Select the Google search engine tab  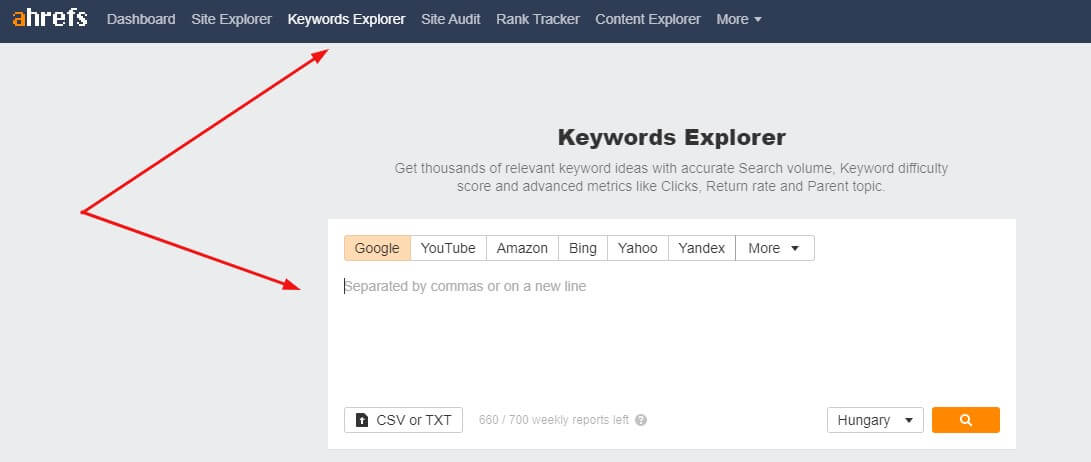[377, 248]
